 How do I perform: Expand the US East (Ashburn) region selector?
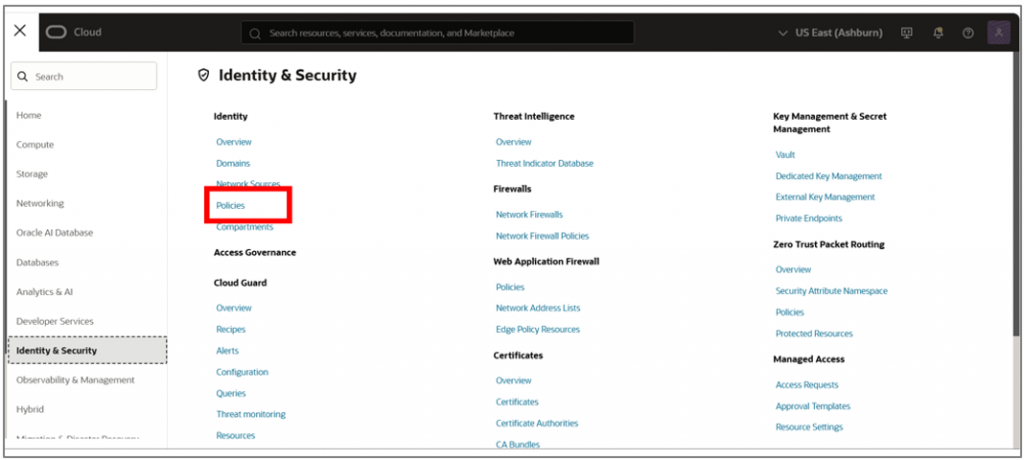click(x=830, y=33)
